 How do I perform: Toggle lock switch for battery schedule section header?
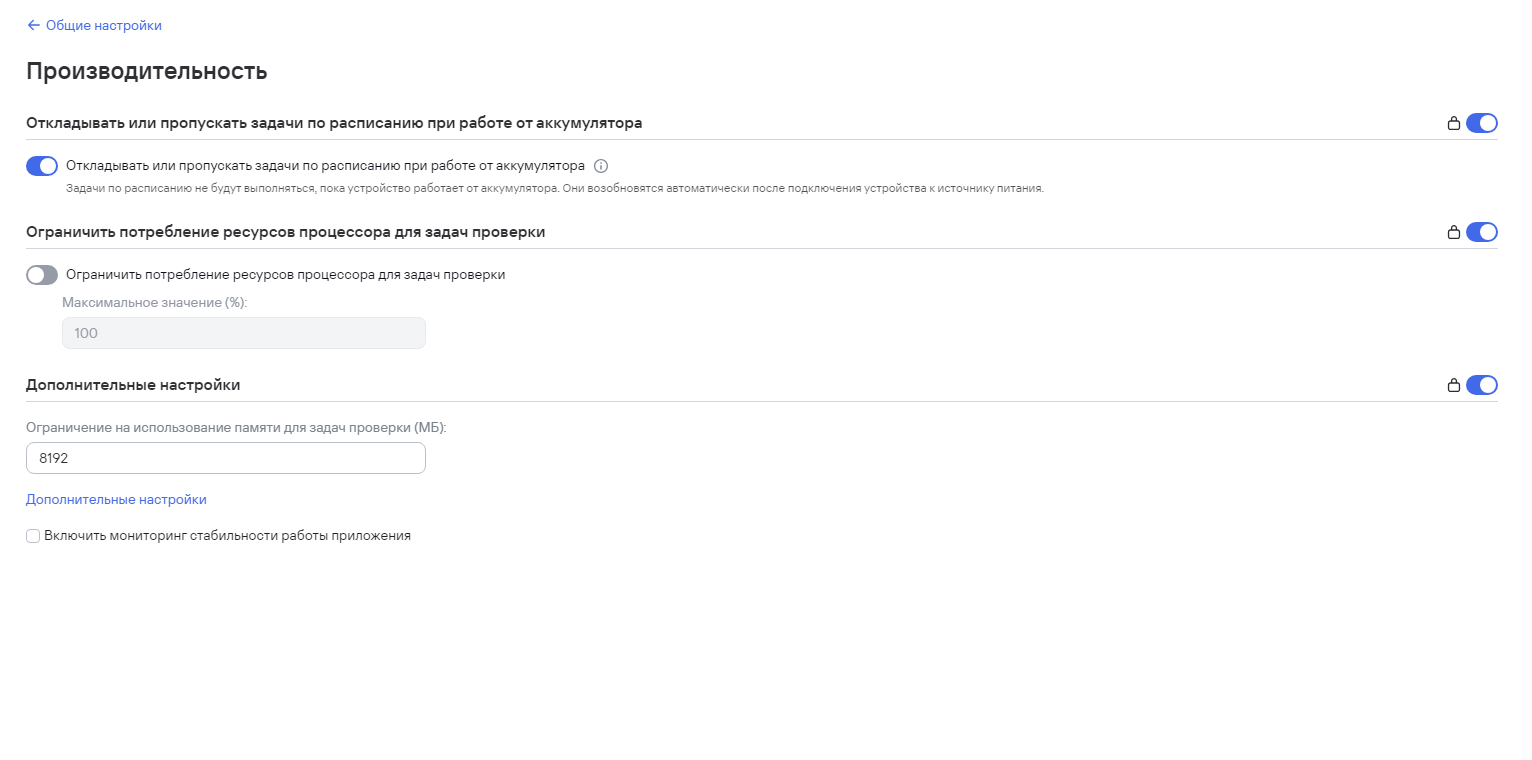pyautogui.click(x=1482, y=123)
